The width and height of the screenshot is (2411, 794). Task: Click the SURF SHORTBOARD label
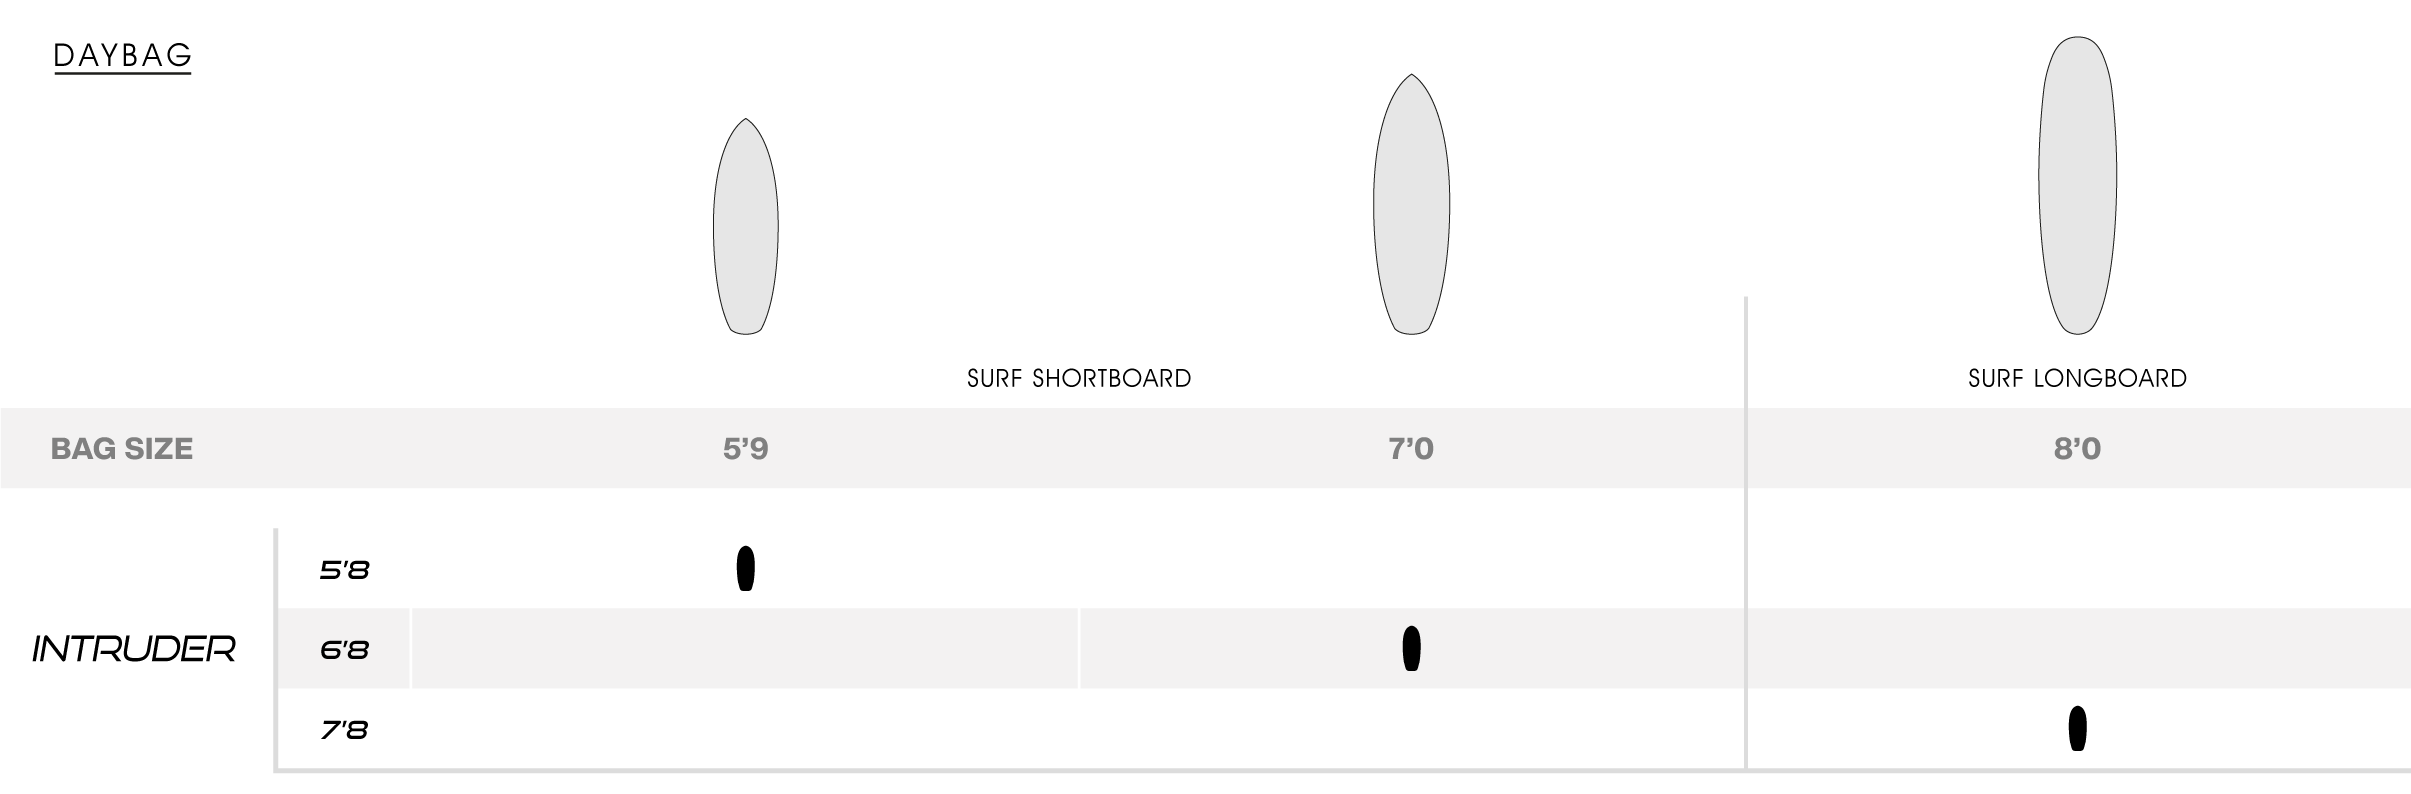[1079, 379]
